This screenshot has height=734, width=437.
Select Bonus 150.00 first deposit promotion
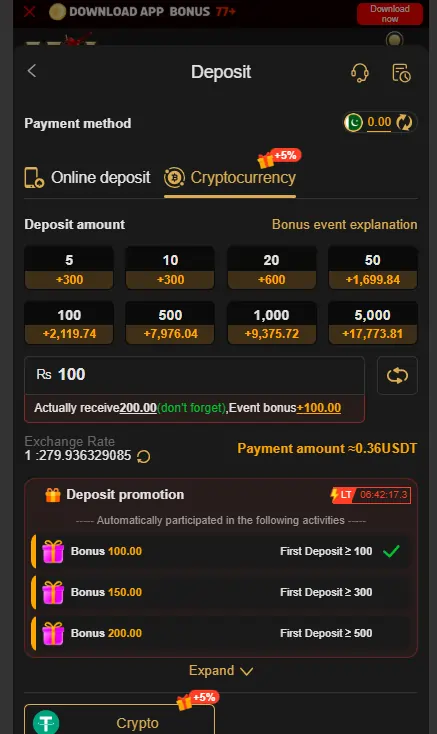click(x=221, y=592)
